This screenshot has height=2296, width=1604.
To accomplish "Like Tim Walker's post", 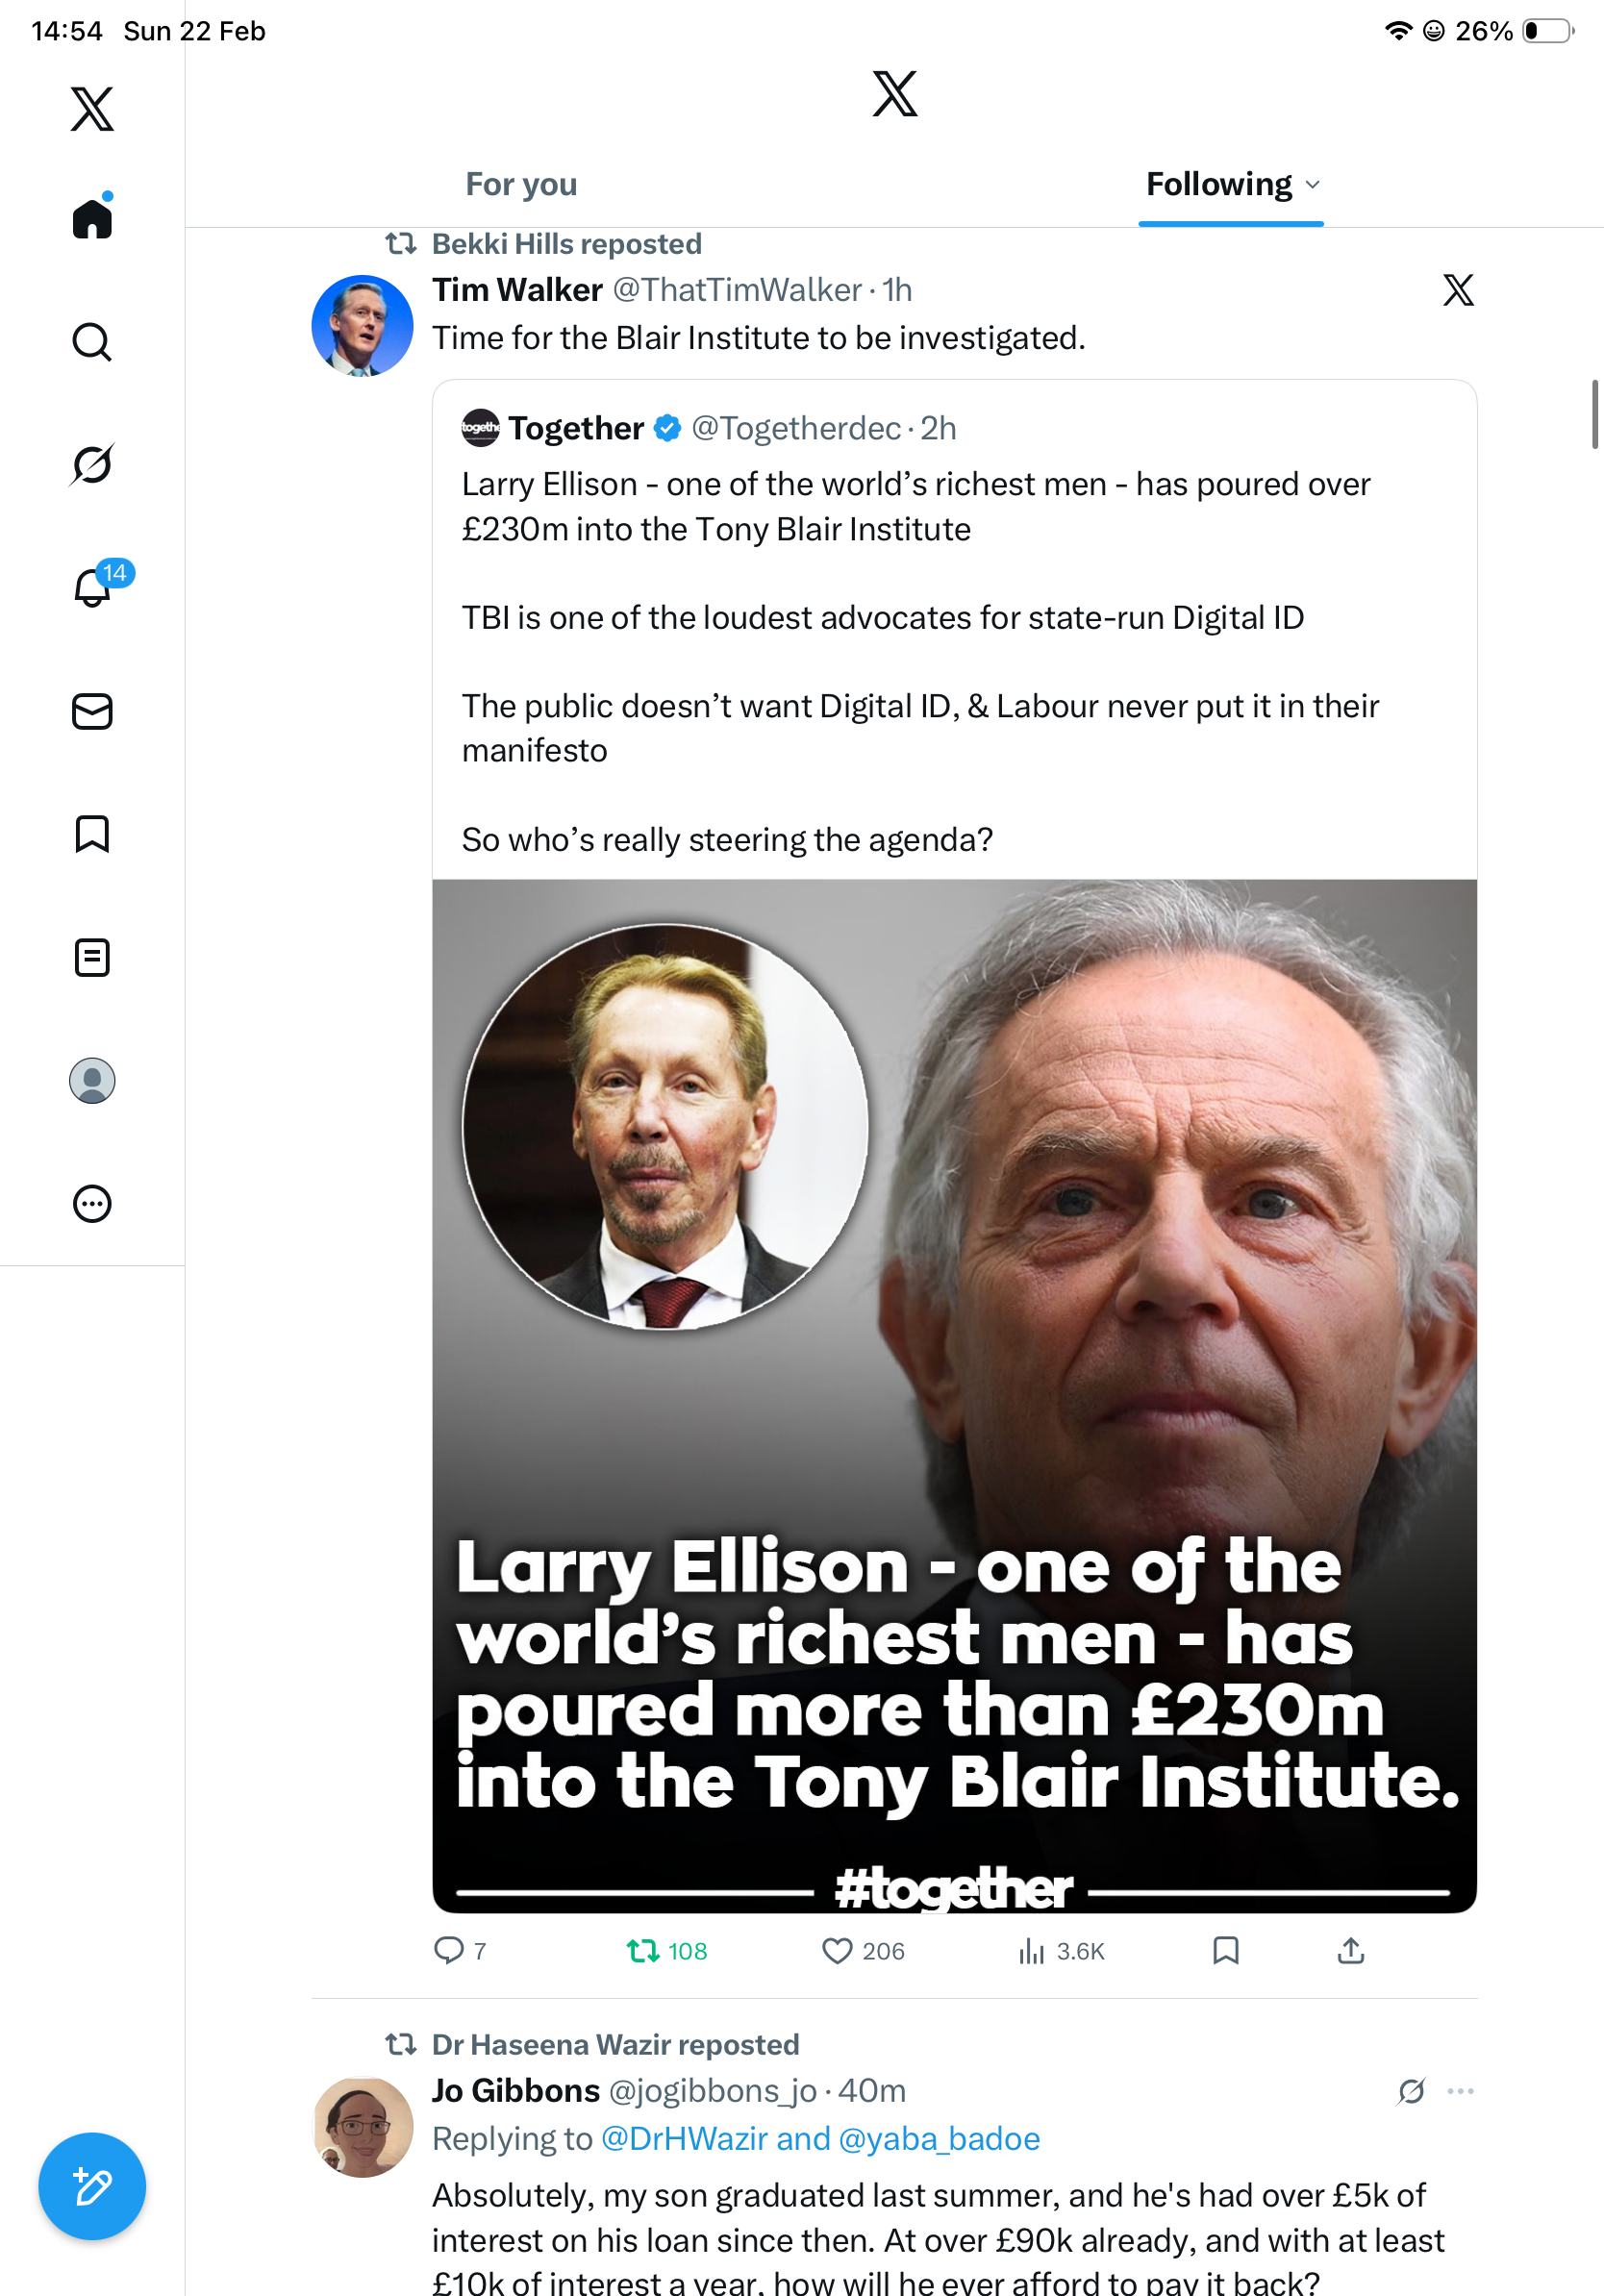I will [x=837, y=1951].
